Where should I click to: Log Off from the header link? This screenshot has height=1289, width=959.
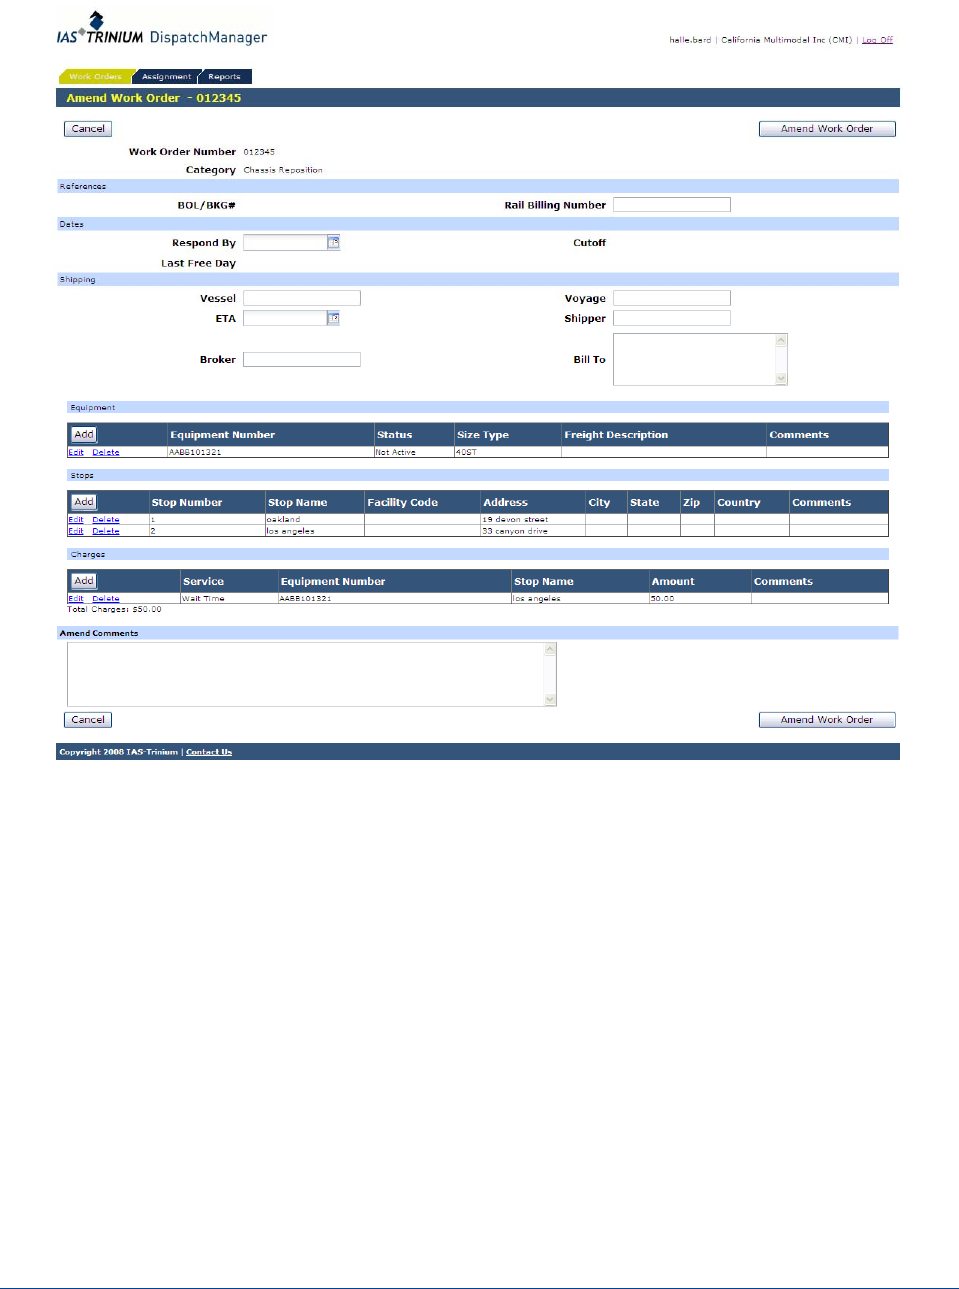click(x=877, y=40)
